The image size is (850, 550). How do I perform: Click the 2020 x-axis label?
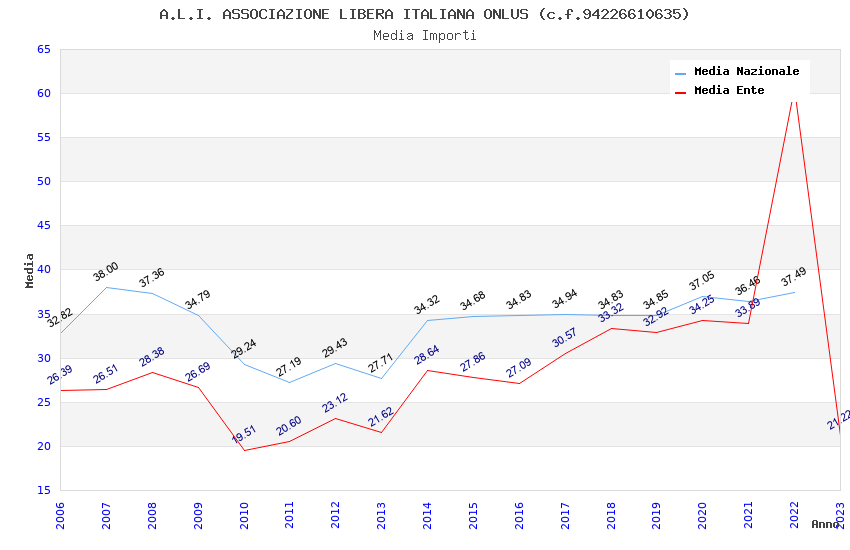point(703,515)
